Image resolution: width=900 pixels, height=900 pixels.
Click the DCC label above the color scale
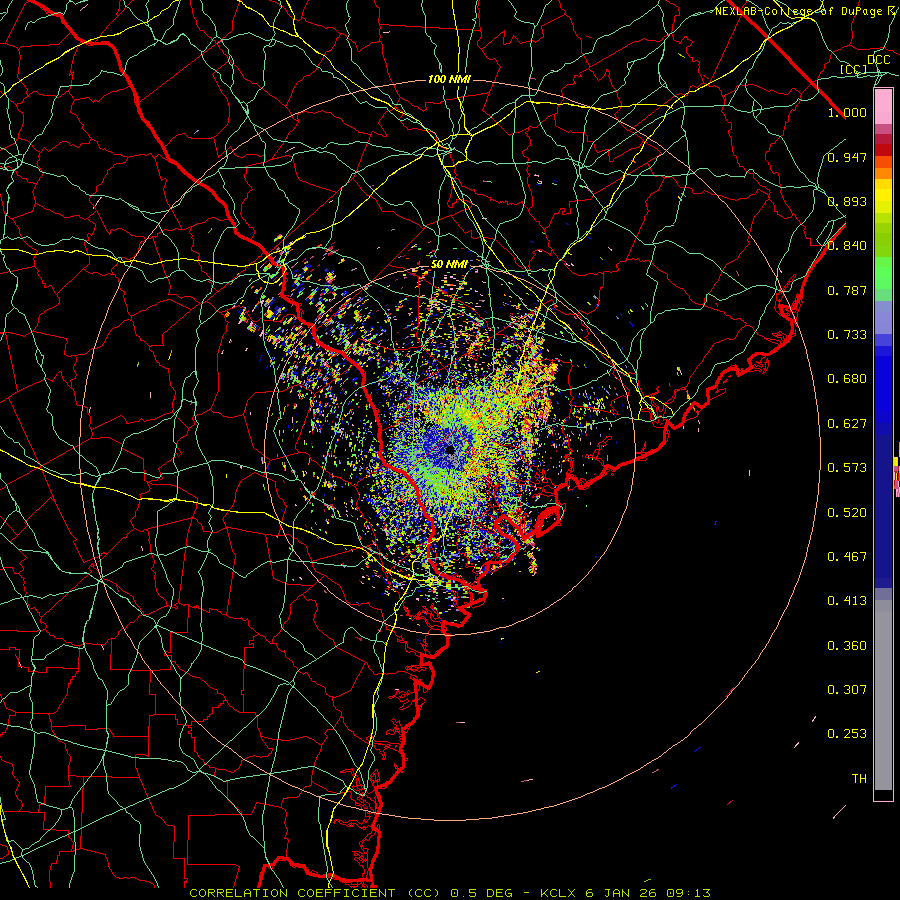(x=878, y=60)
